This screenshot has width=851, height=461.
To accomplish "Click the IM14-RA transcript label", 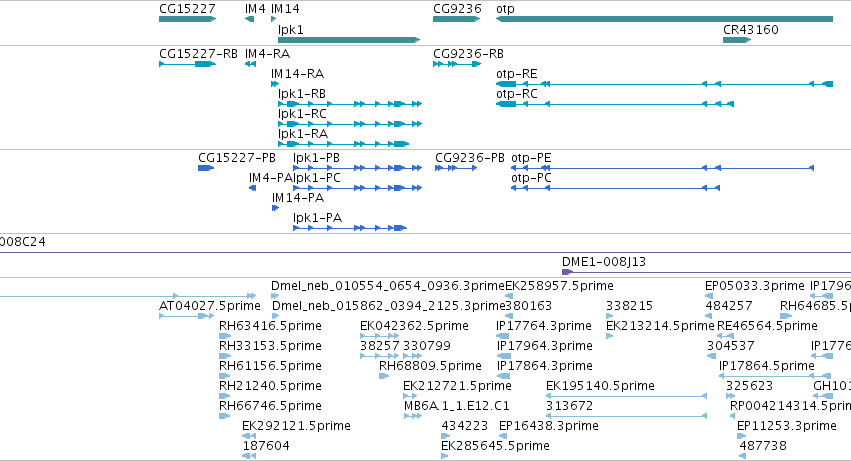I will click(297, 74).
